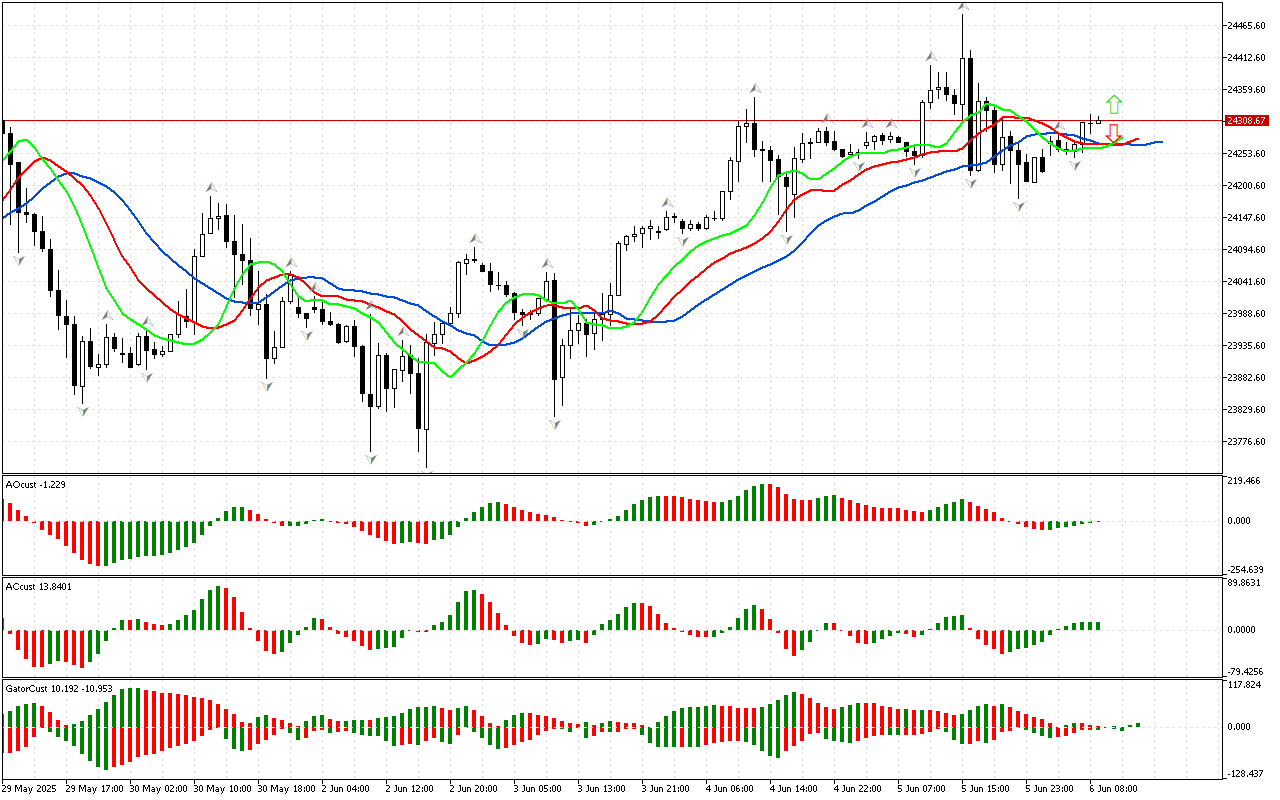Image resolution: width=1280 pixels, height=800 pixels.
Task: Click the red down arrow sell signal
Action: 1113,132
